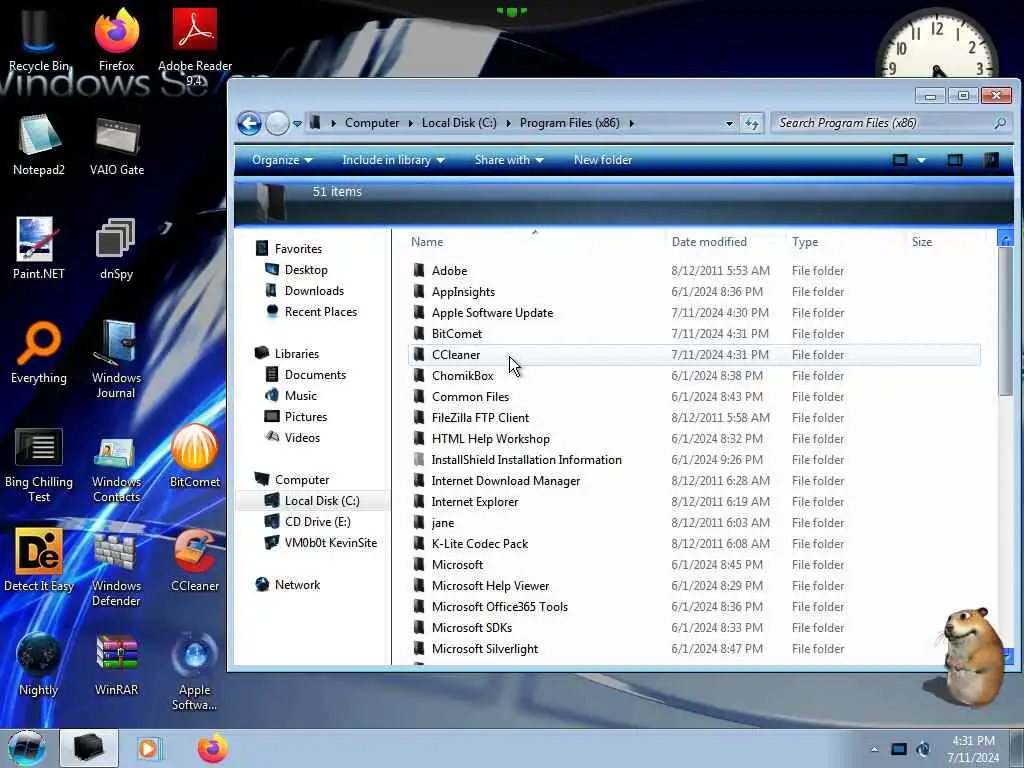The height and width of the screenshot is (768, 1024).
Task: Select the Documents library
Action: tap(315, 375)
